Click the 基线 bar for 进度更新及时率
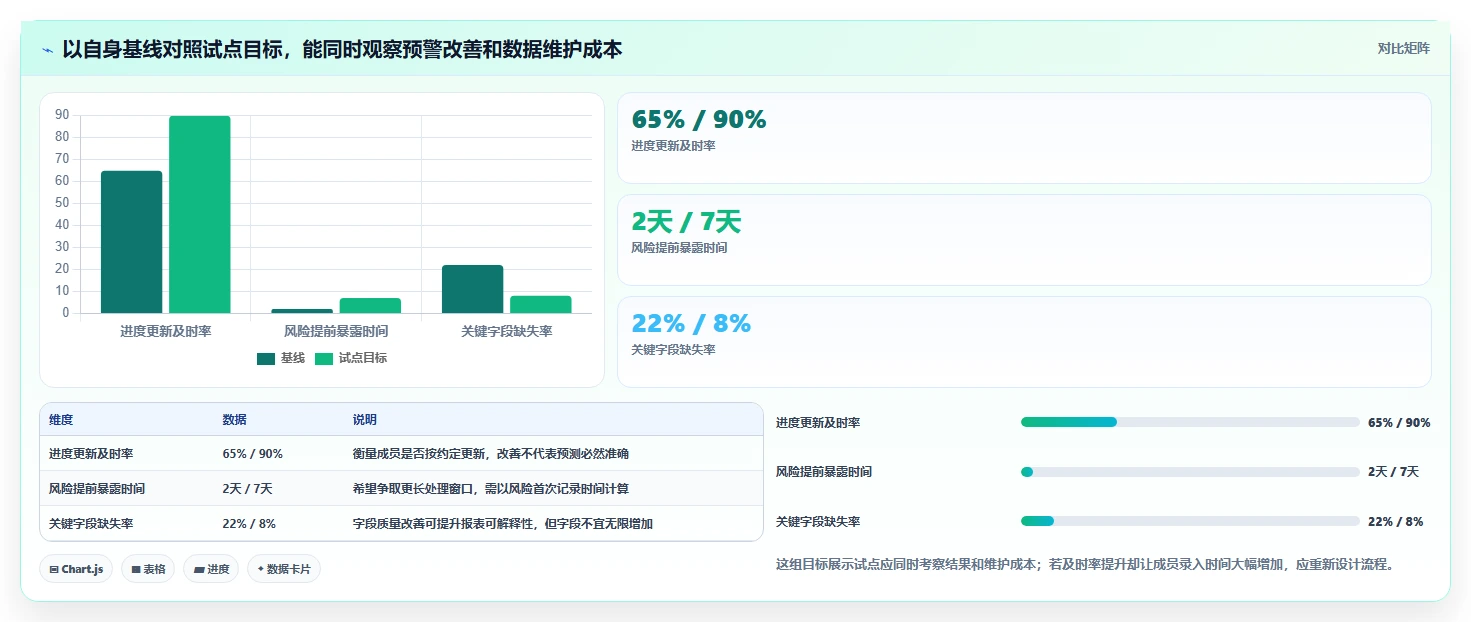 click(131, 242)
